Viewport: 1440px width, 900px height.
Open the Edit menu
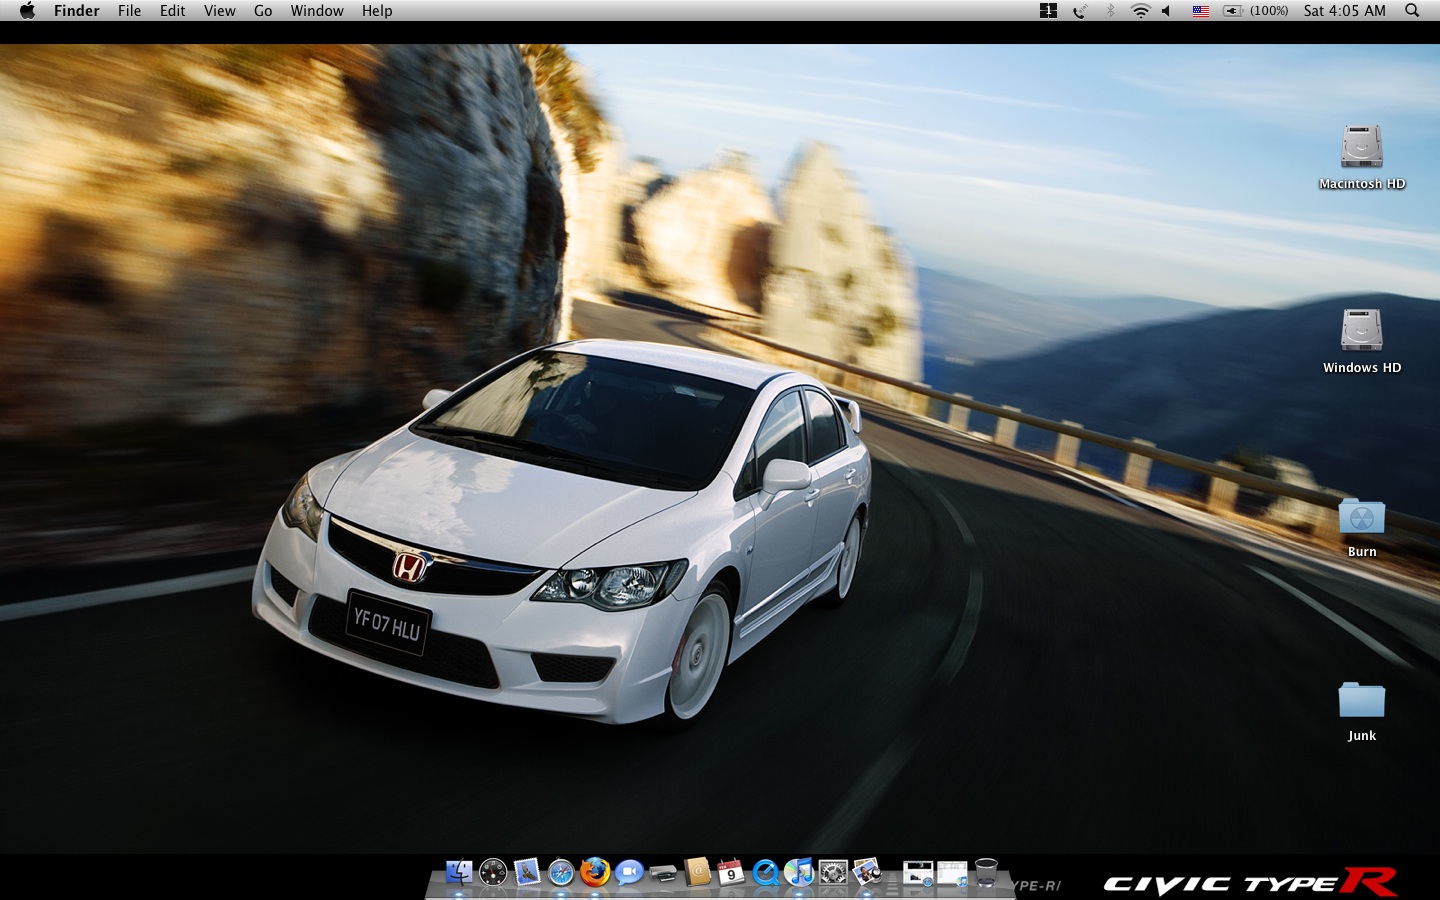click(x=172, y=11)
